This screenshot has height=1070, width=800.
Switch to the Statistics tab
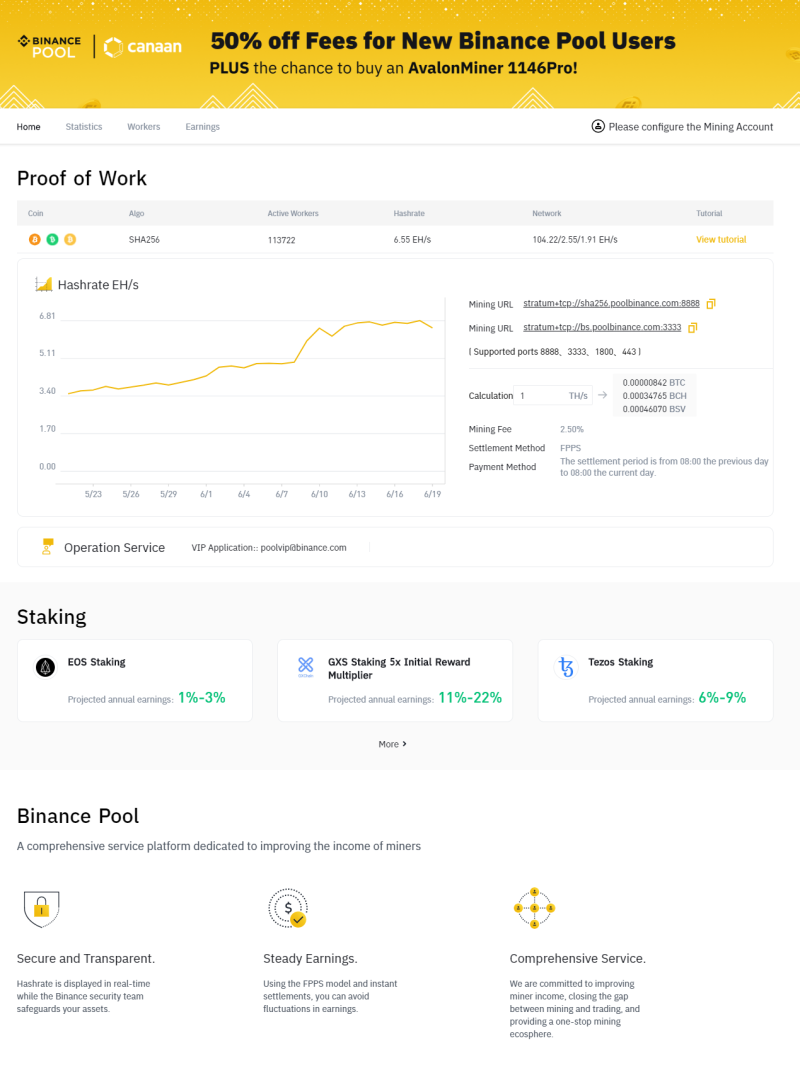(x=83, y=126)
